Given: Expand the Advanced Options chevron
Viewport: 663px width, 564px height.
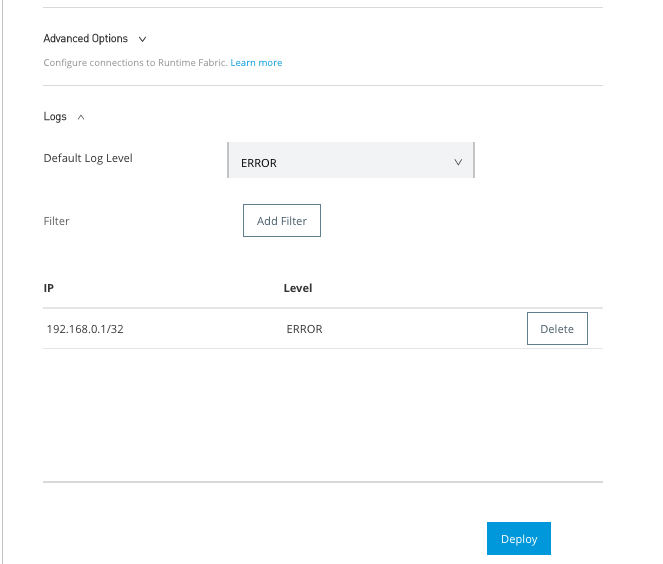Looking at the screenshot, I should [142, 39].
